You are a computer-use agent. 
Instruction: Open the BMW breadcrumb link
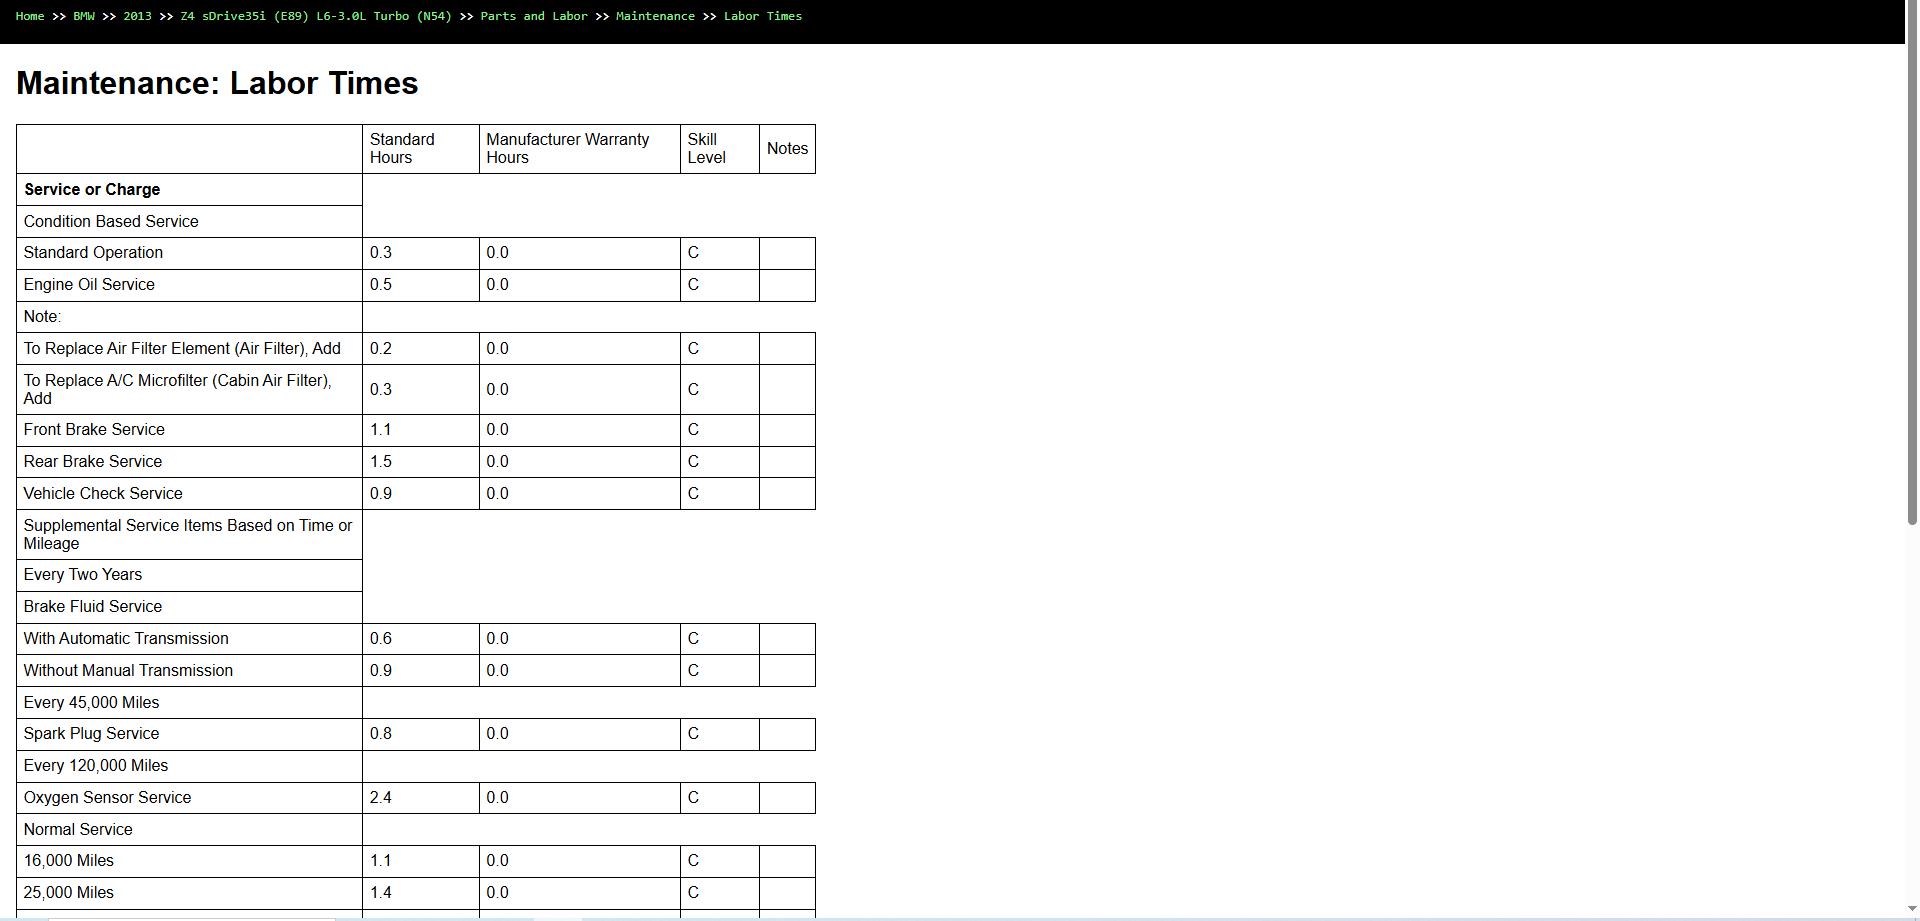(x=84, y=16)
